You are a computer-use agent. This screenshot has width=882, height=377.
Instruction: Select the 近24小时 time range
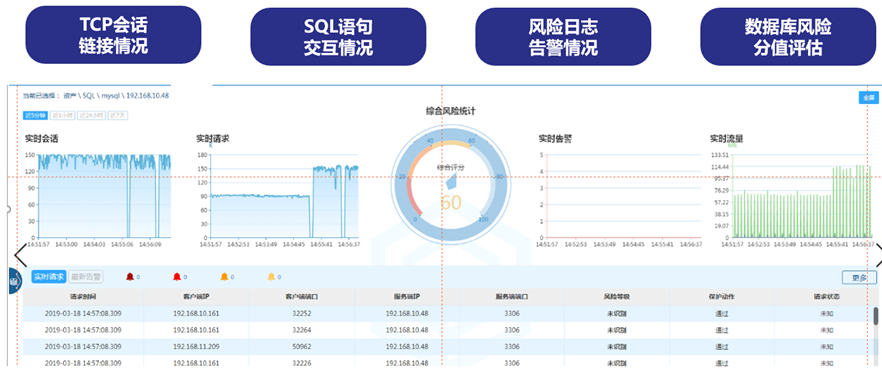tap(92, 115)
